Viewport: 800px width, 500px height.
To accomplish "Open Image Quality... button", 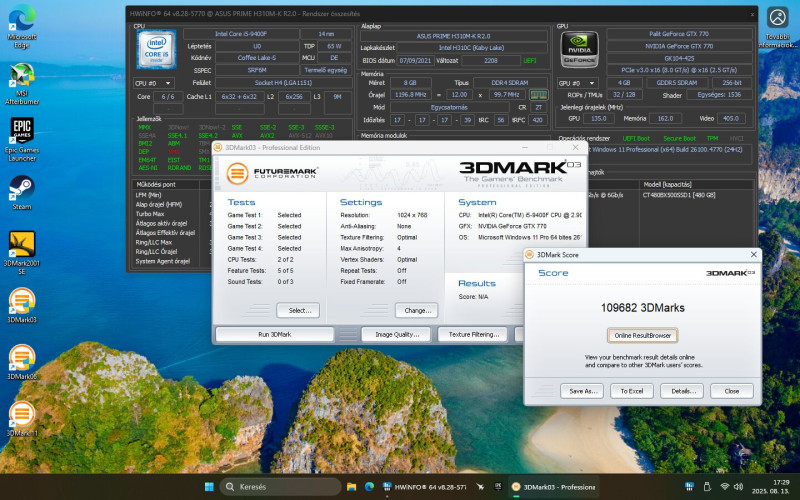I will click(x=397, y=335).
